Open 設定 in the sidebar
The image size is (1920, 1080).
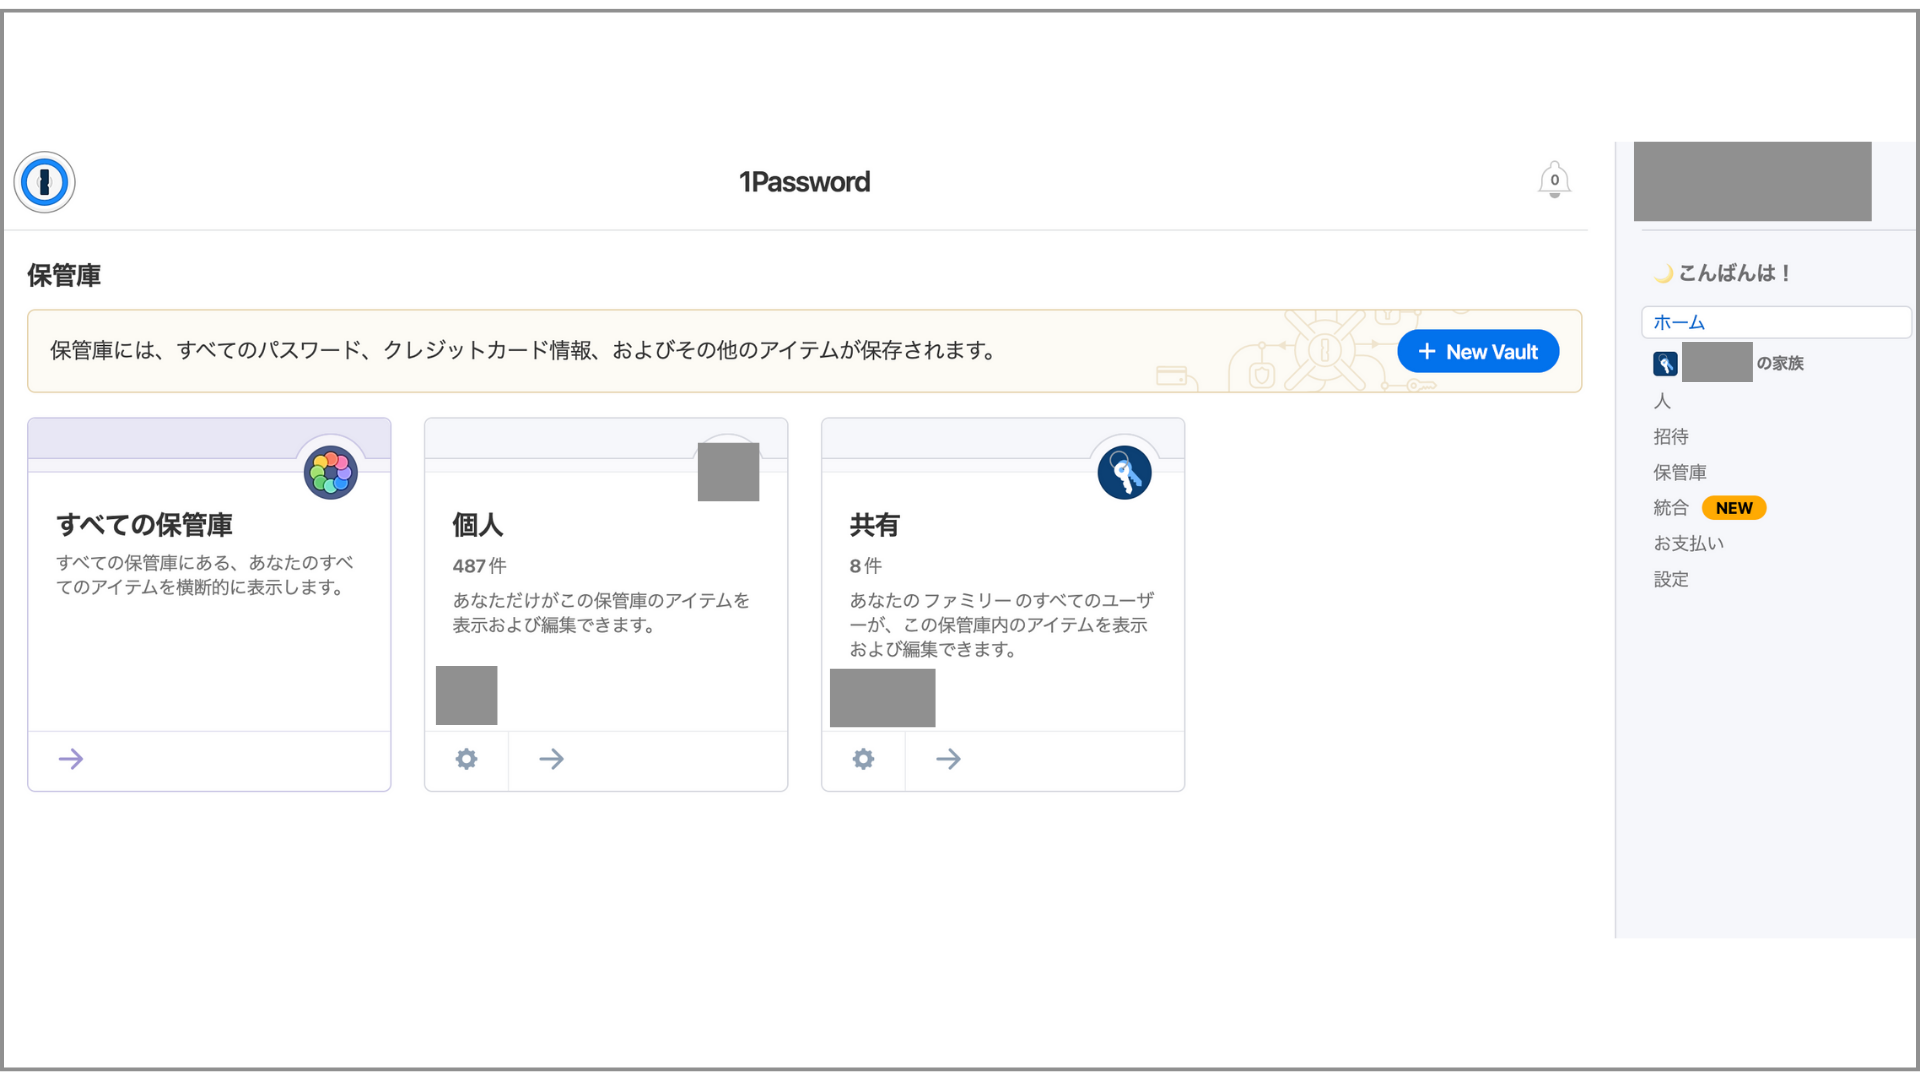1671,579
